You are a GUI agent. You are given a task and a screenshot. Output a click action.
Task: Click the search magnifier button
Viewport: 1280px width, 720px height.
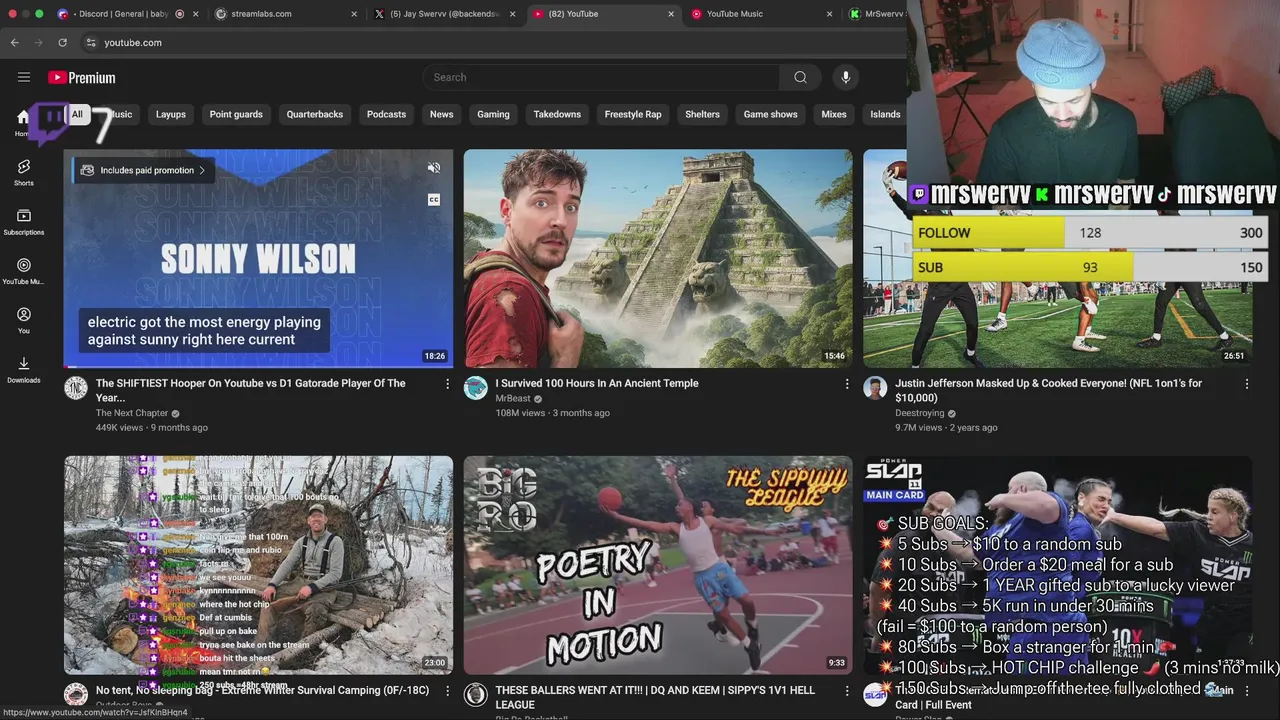tap(800, 77)
